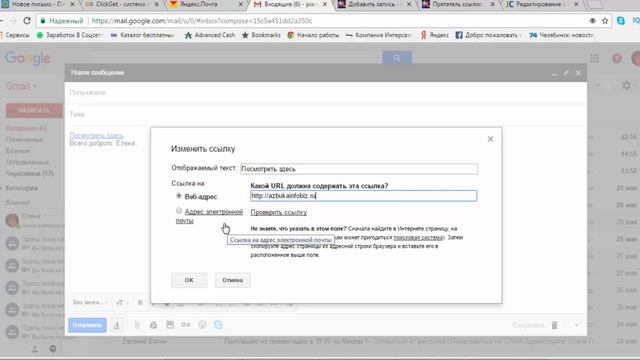Click the Отмена button

tap(233, 280)
